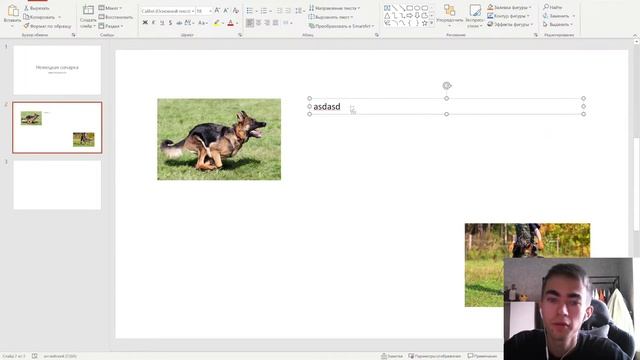640x360 pixels.
Task: Open the Shape Outline (Контур фигуры) menu
Action: pyautogui.click(x=508, y=16)
